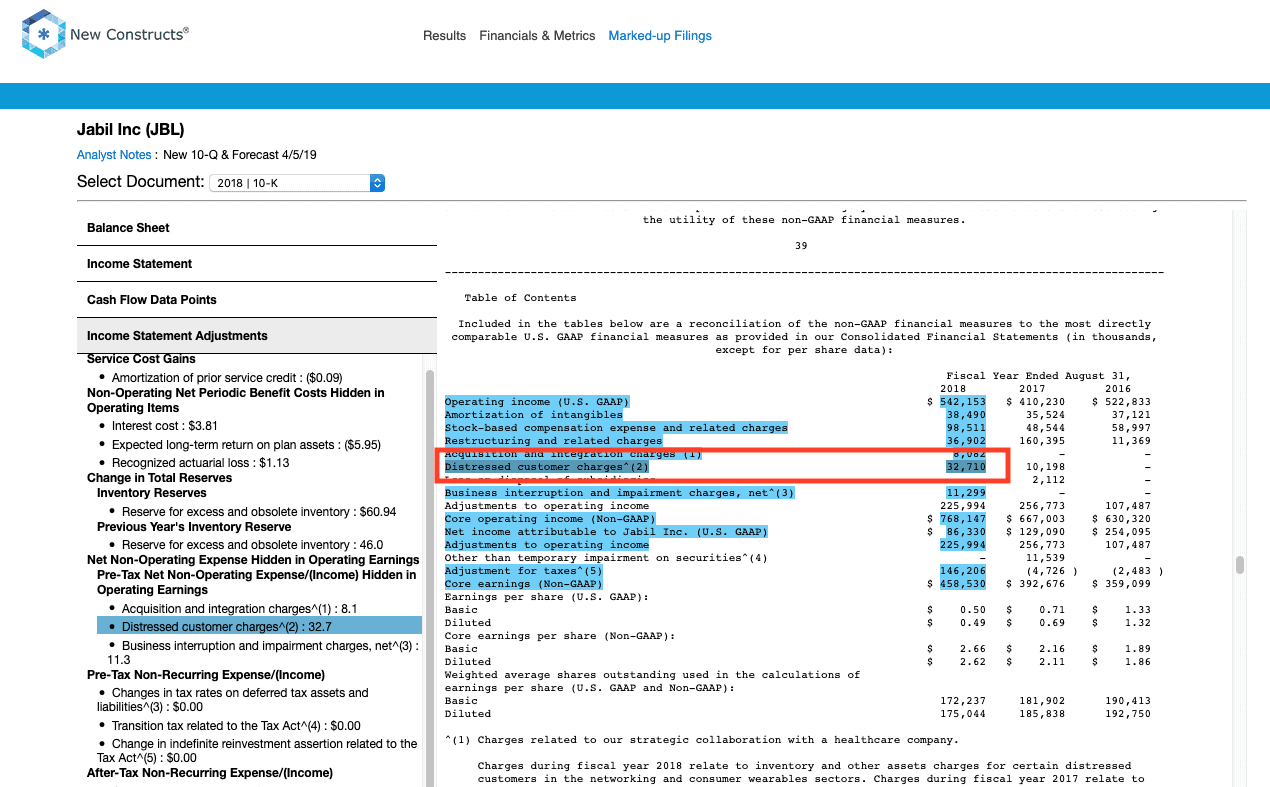1270x787 pixels.
Task: Select Changes in tax rates on deferred tax item
Action: tap(234, 700)
